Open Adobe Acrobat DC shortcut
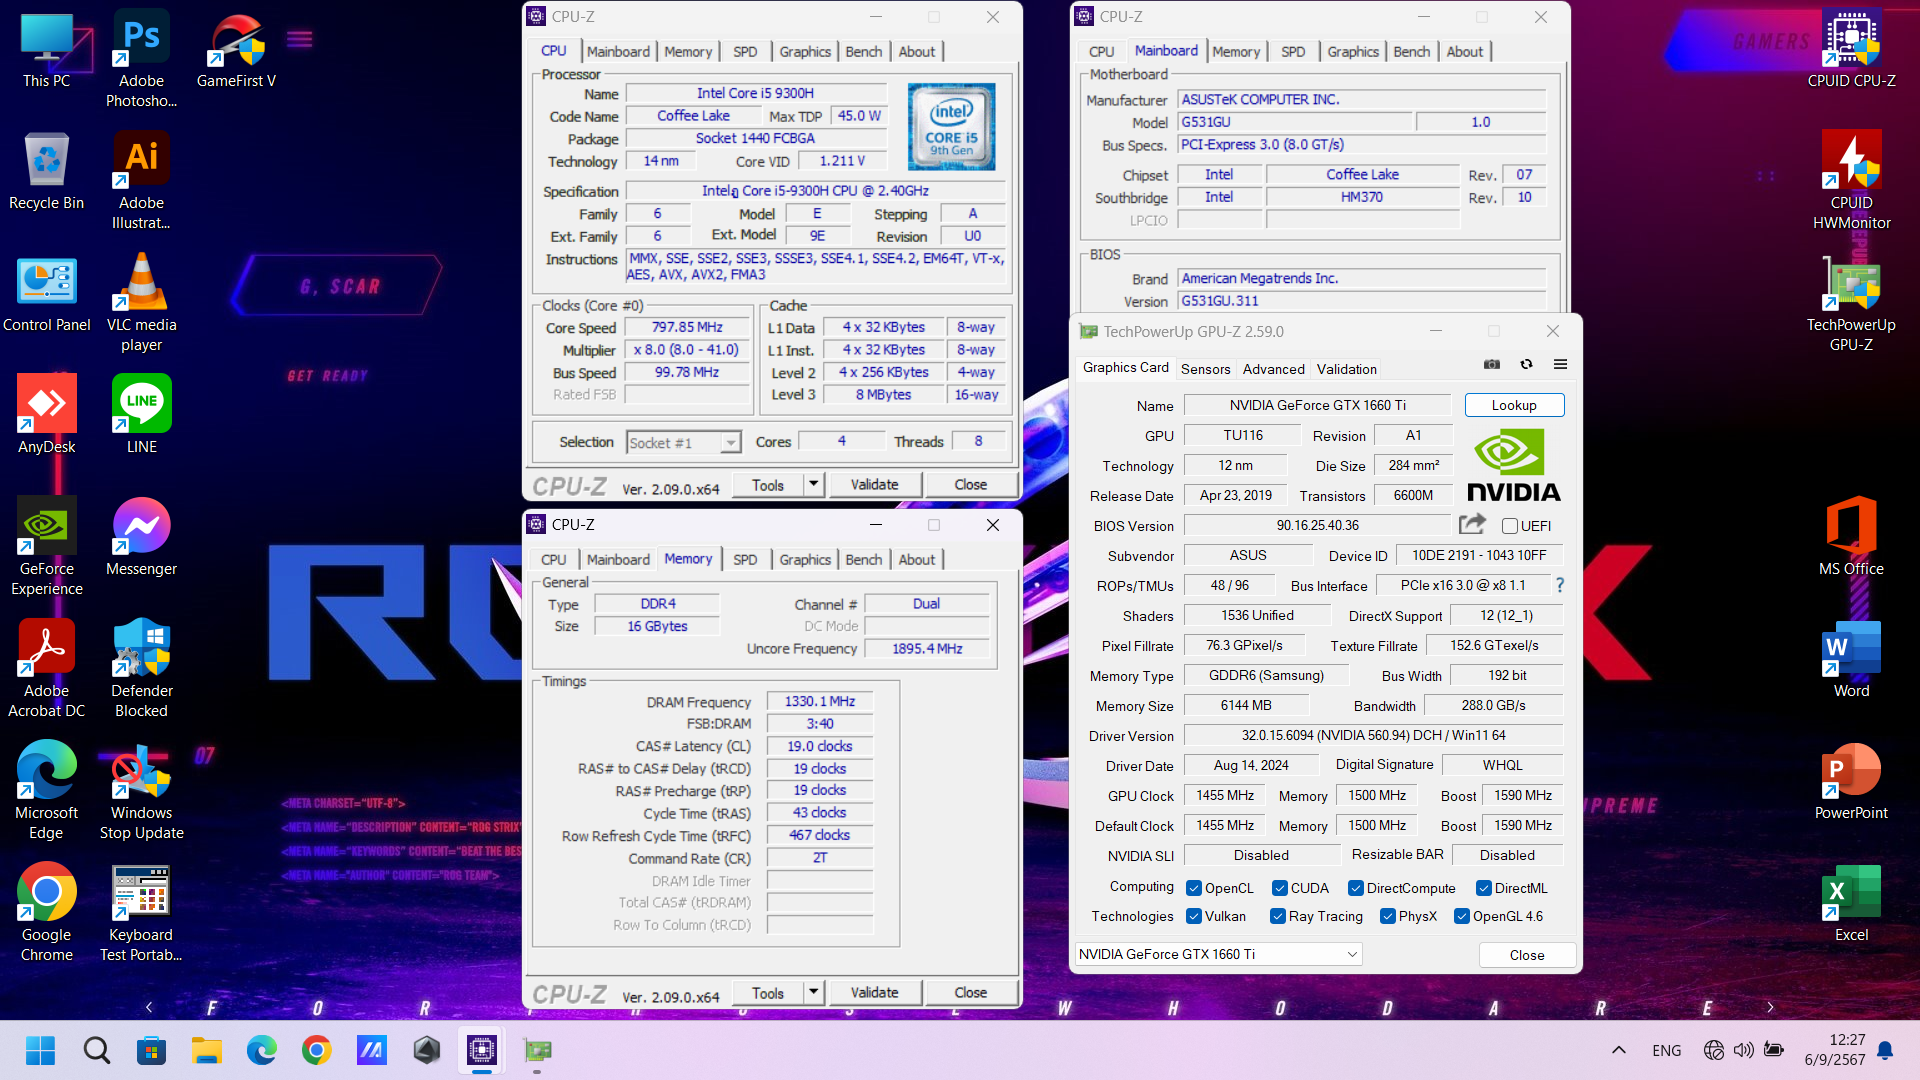 [x=46, y=668]
